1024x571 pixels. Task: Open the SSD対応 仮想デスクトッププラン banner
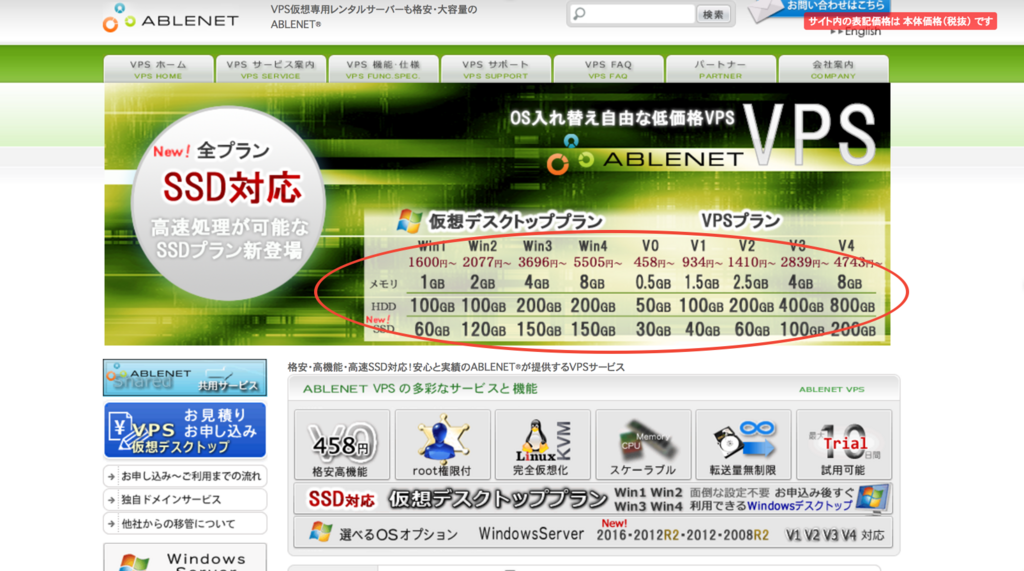[x=593, y=499]
